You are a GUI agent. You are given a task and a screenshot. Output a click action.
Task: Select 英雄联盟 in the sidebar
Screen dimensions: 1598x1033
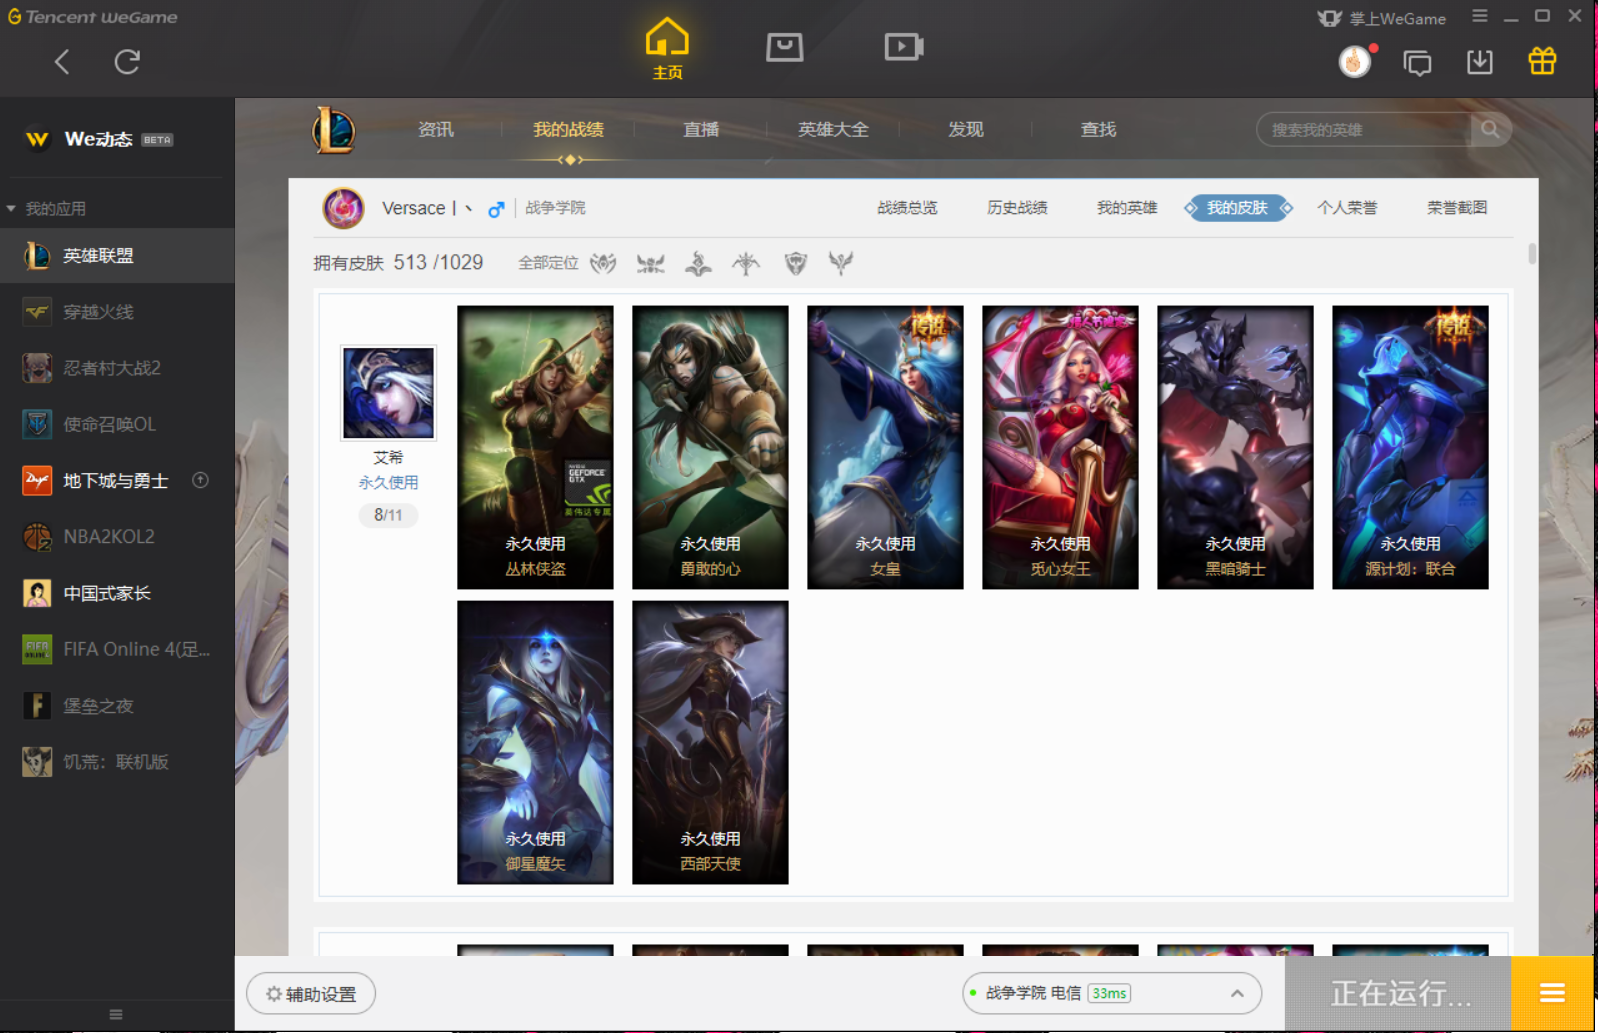click(117, 256)
